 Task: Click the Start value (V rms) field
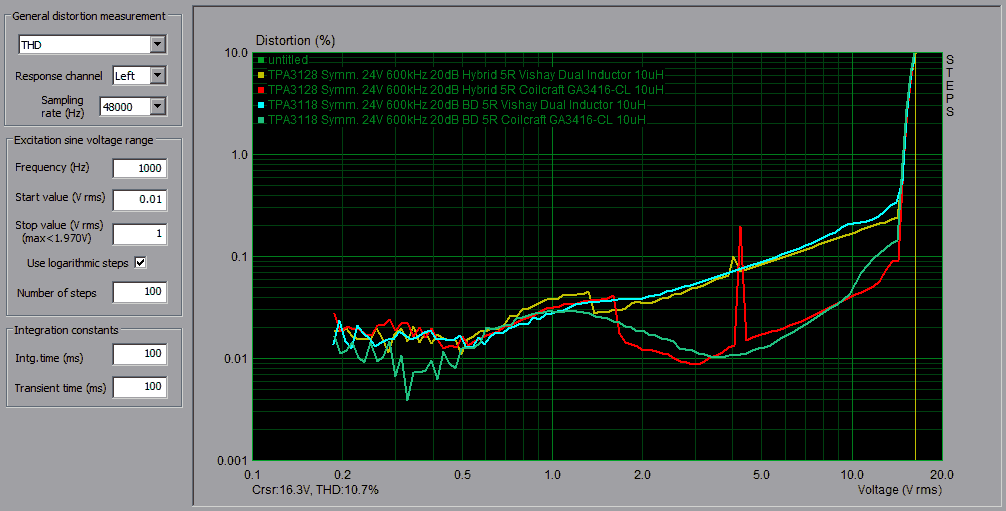(139, 200)
